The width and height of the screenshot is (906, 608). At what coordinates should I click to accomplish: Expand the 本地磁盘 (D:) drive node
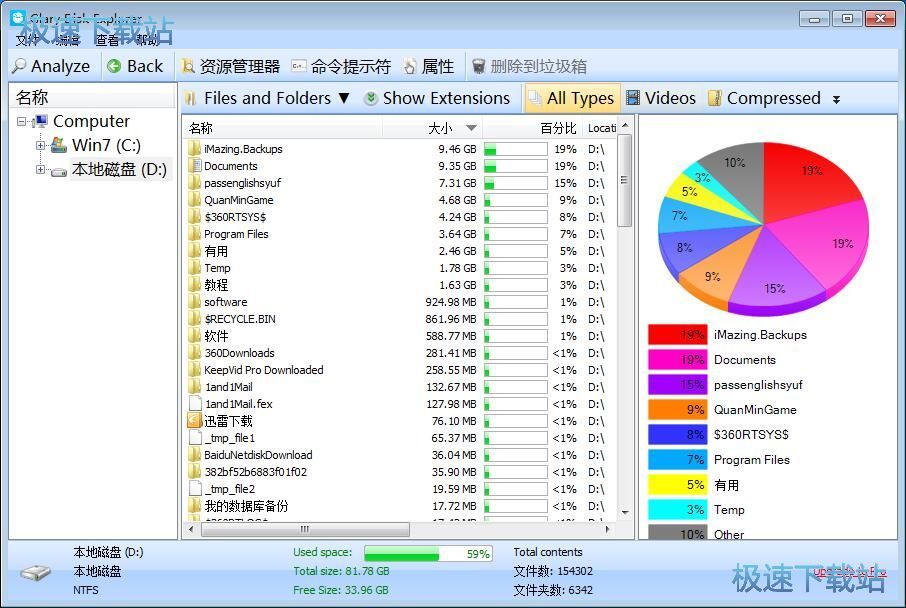pos(40,169)
